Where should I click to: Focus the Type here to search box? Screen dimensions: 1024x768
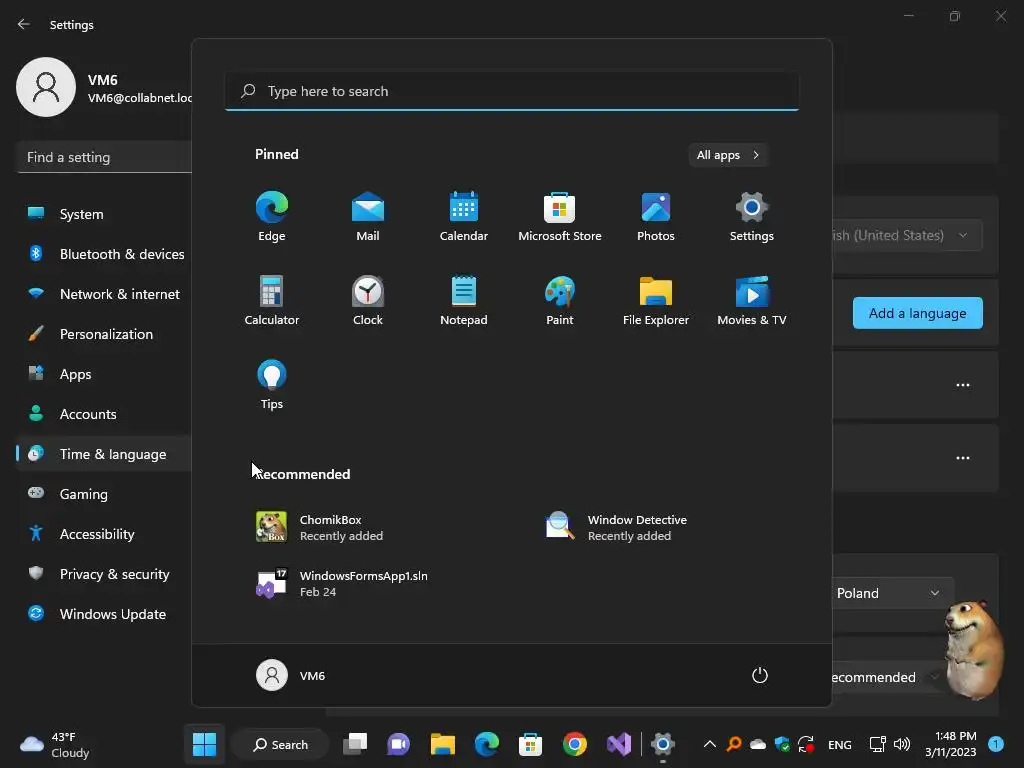[x=512, y=91]
